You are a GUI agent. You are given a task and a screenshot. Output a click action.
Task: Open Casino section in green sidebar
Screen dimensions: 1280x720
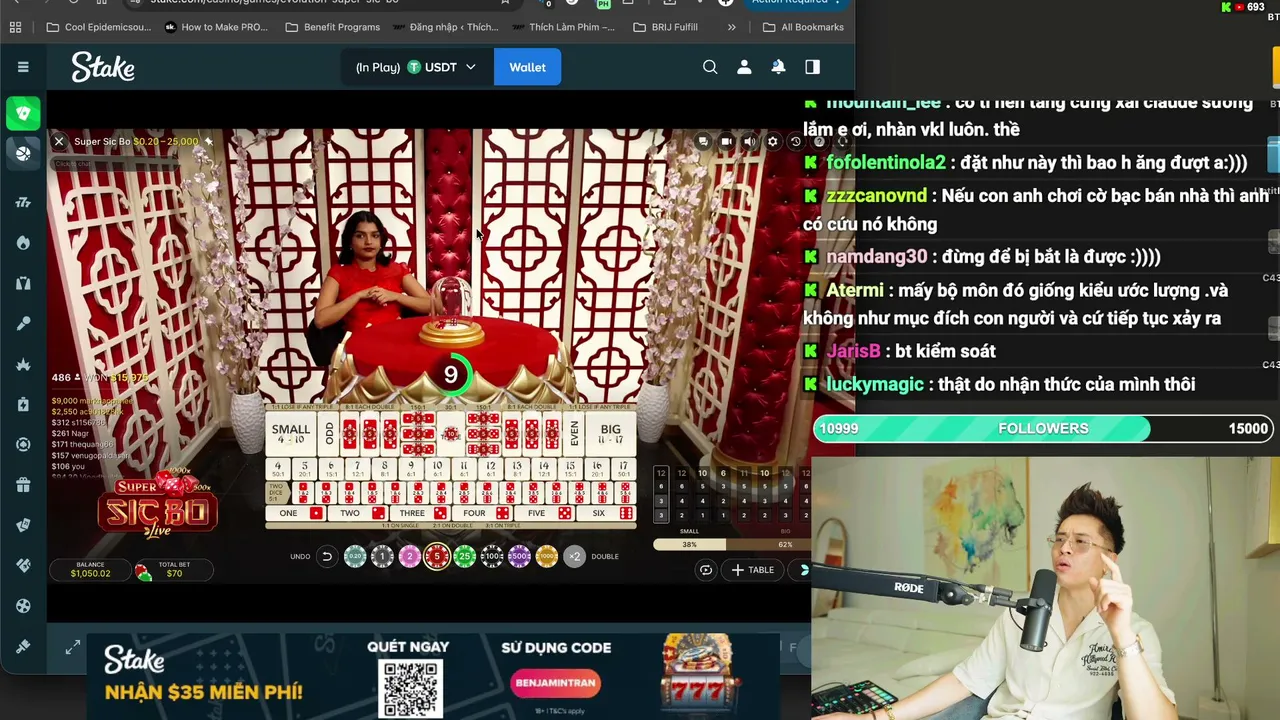point(23,113)
